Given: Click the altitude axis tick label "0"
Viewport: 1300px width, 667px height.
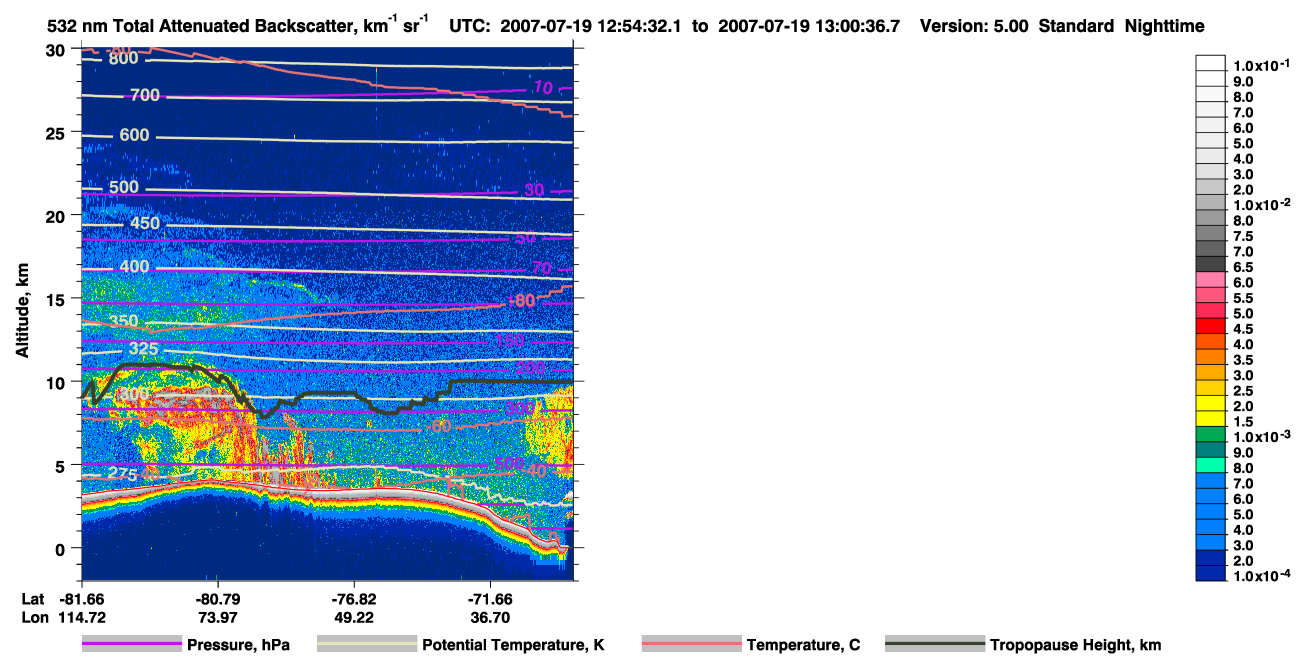Looking at the screenshot, I should point(61,548).
